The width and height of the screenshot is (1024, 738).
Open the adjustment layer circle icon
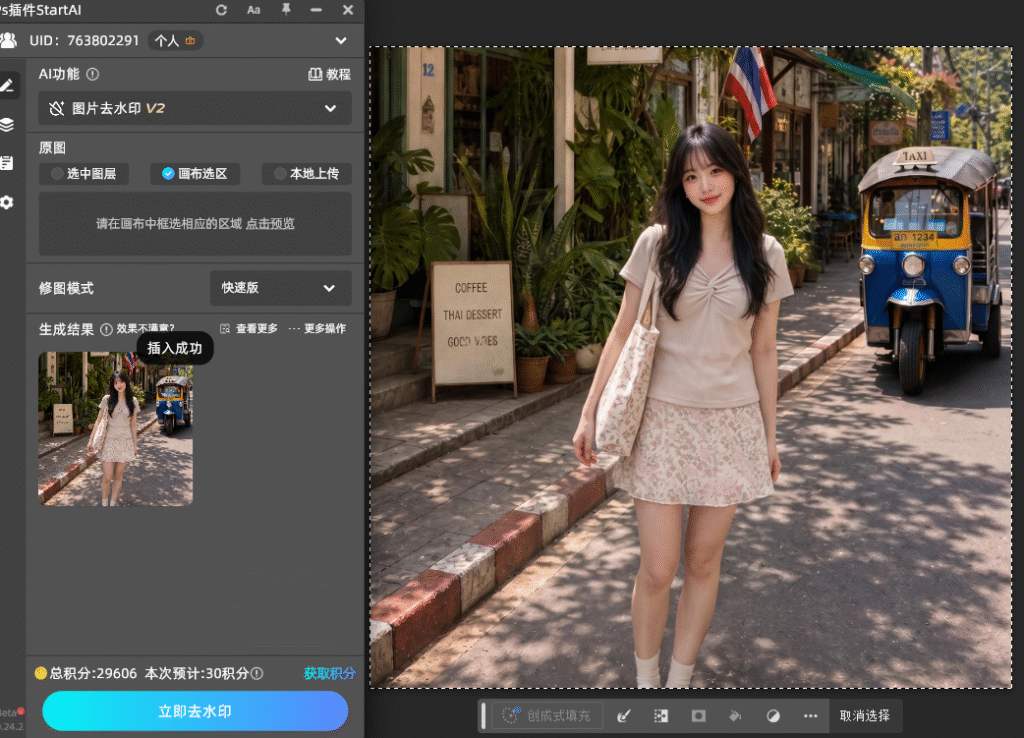[773, 716]
